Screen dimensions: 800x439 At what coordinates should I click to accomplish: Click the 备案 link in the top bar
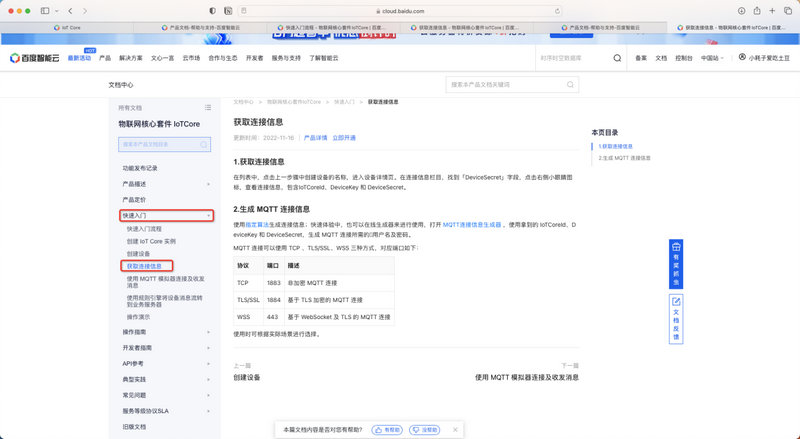click(641, 58)
